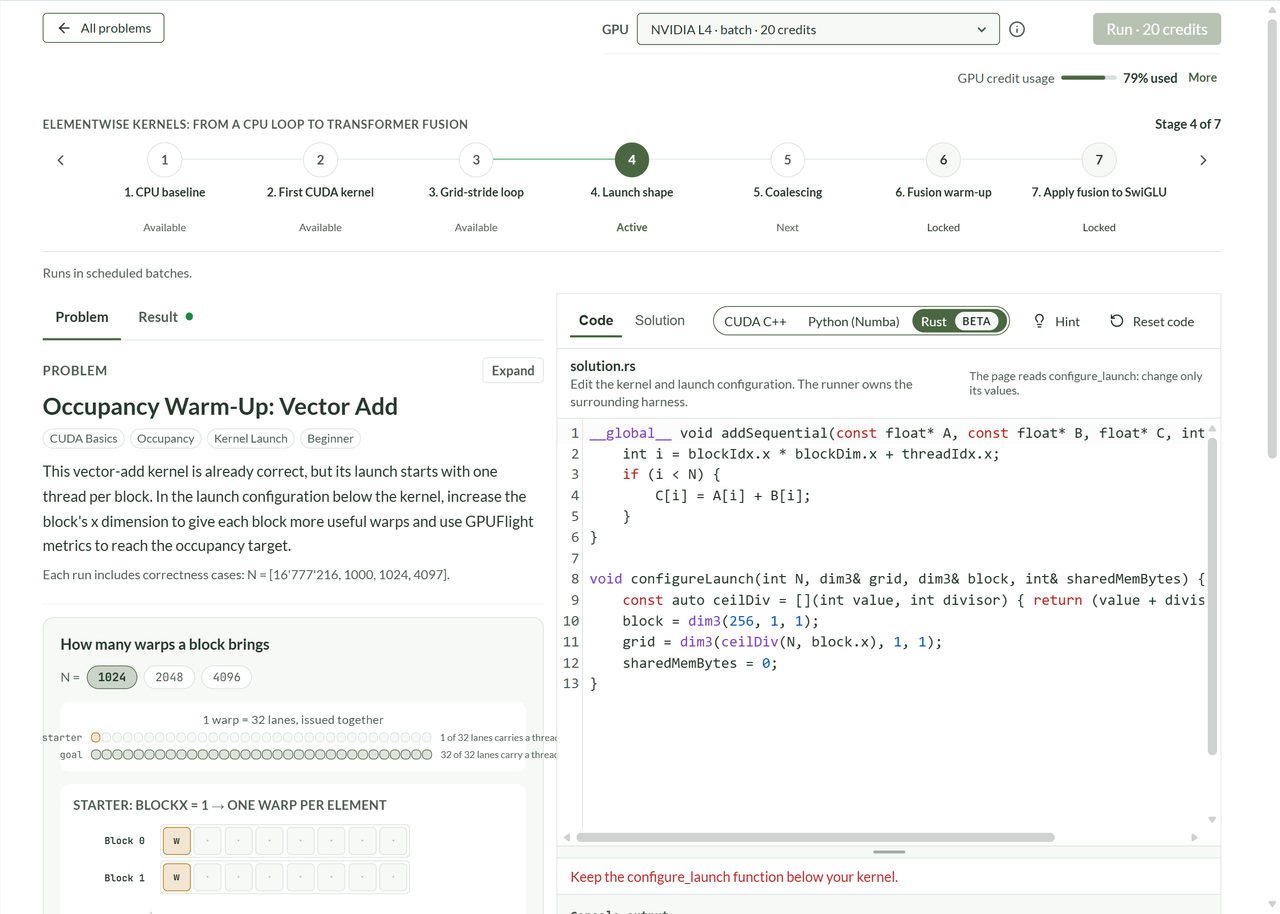Screen dimensions: 1280x914
Task: Open stage 1 CPU baseline circle
Action: (x=164, y=160)
